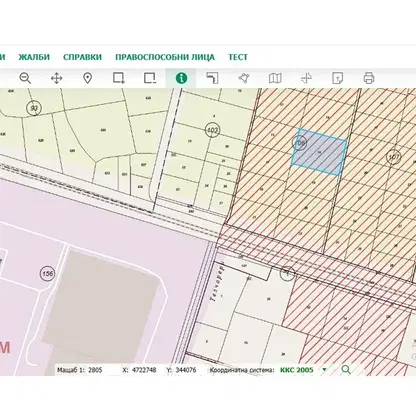
Task: Click the district label 156 circle
Action: pos(47,274)
